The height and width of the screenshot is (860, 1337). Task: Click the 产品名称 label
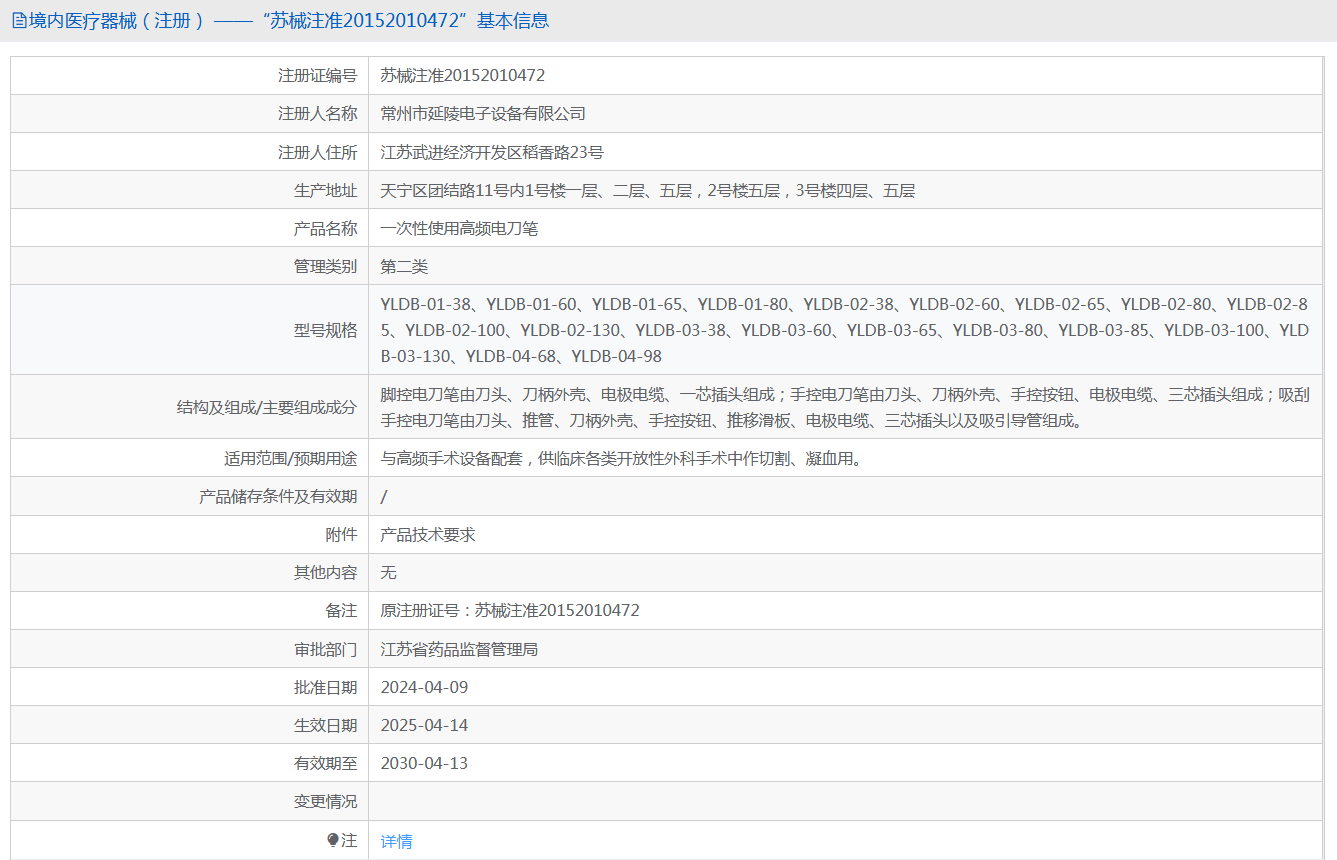coord(325,228)
